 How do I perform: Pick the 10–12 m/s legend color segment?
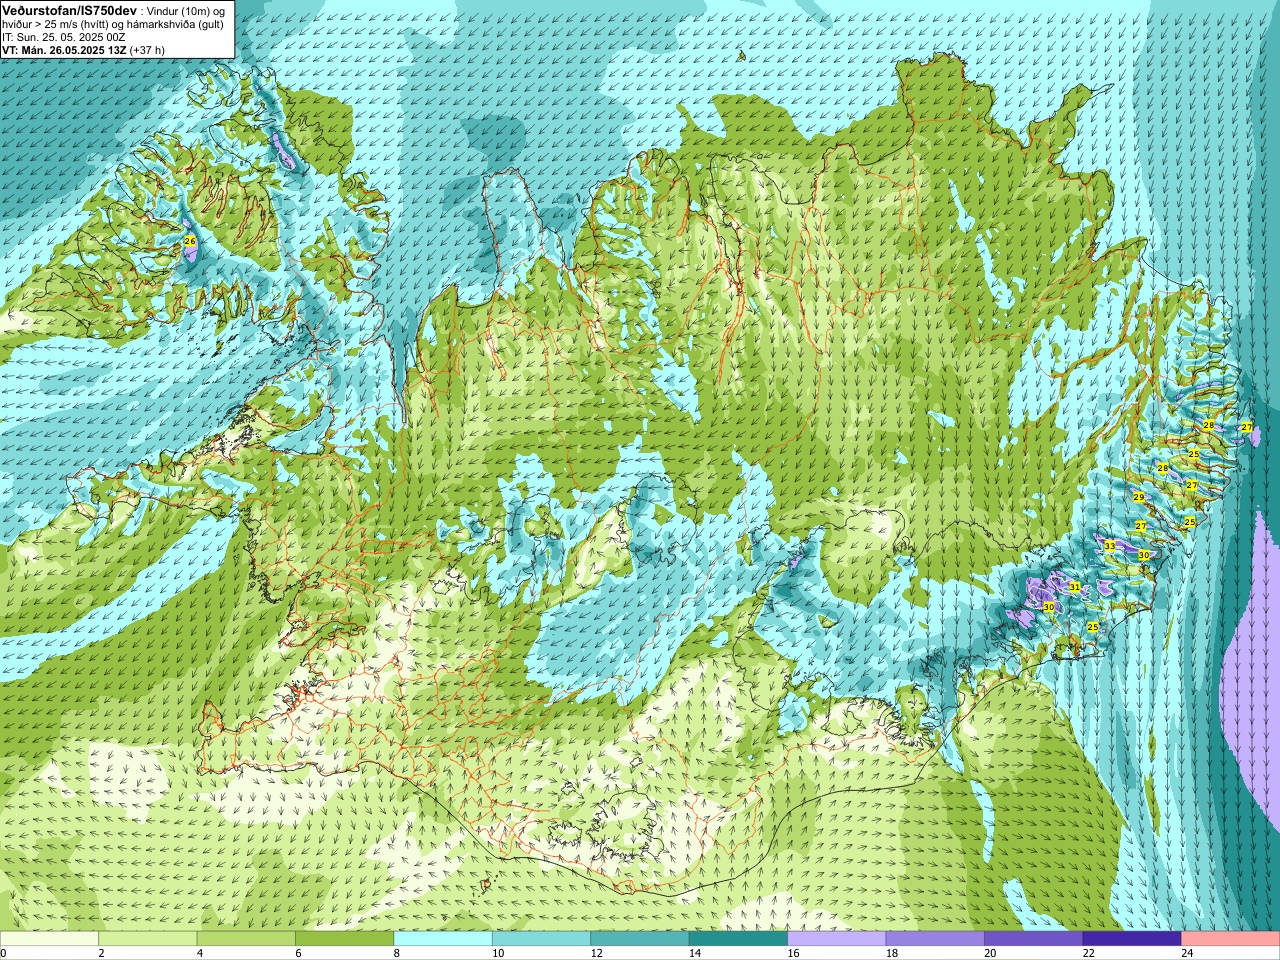coord(542,939)
